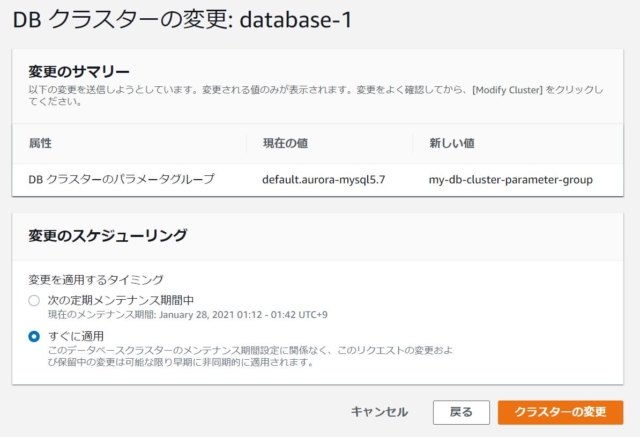Select the 次の定期メンテナンス期間中 radio button
The width and height of the screenshot is (640, 437).
34,301
